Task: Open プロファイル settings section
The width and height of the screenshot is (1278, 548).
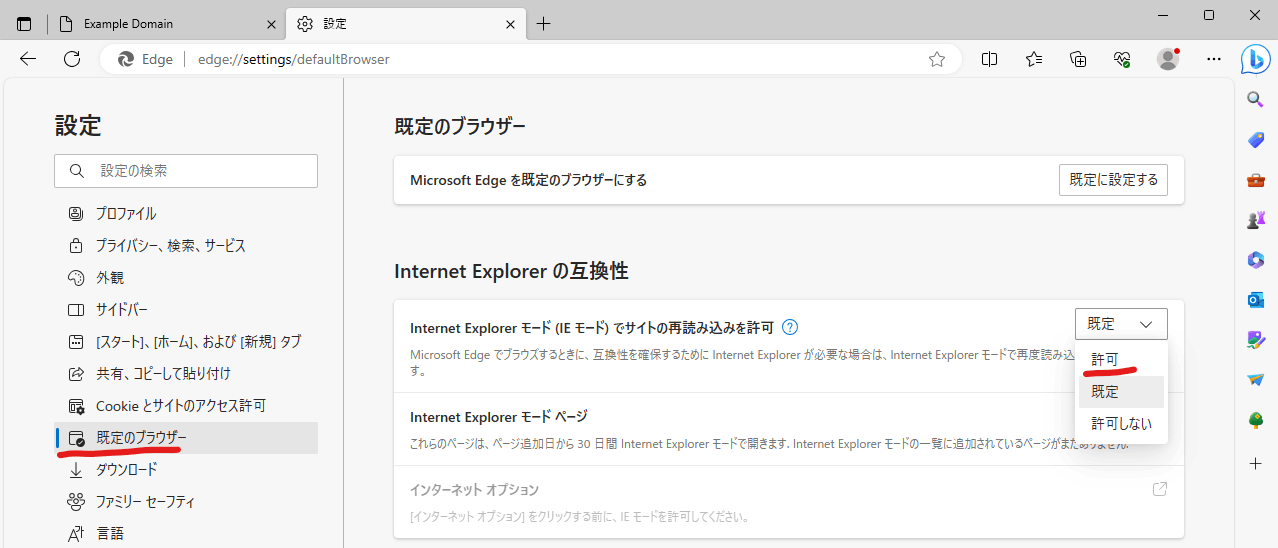Action: [x=186, y=213]
